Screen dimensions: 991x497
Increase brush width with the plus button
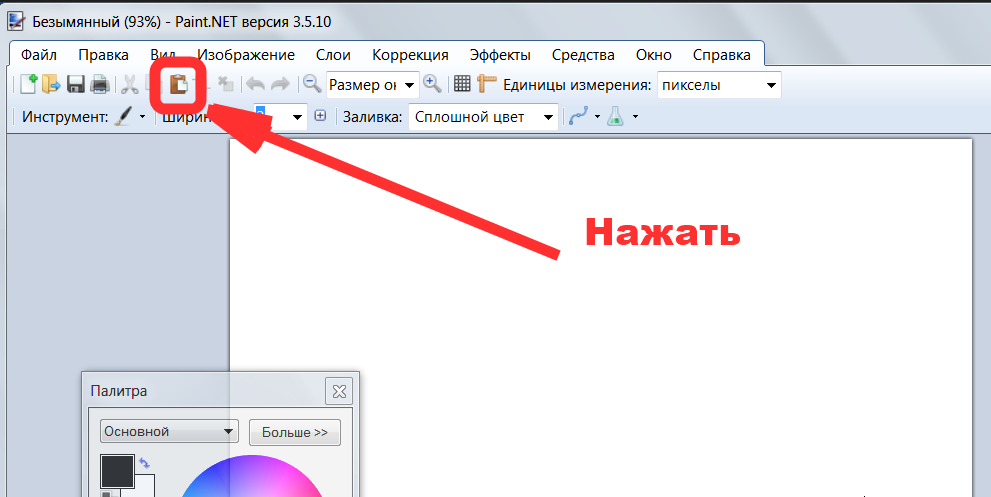(x=320, y=116)
